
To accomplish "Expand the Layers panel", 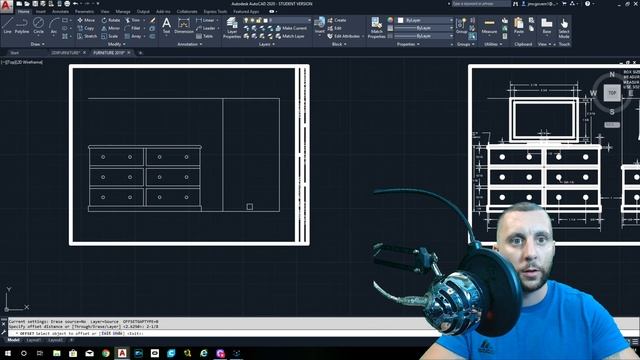I will [267, 44].
